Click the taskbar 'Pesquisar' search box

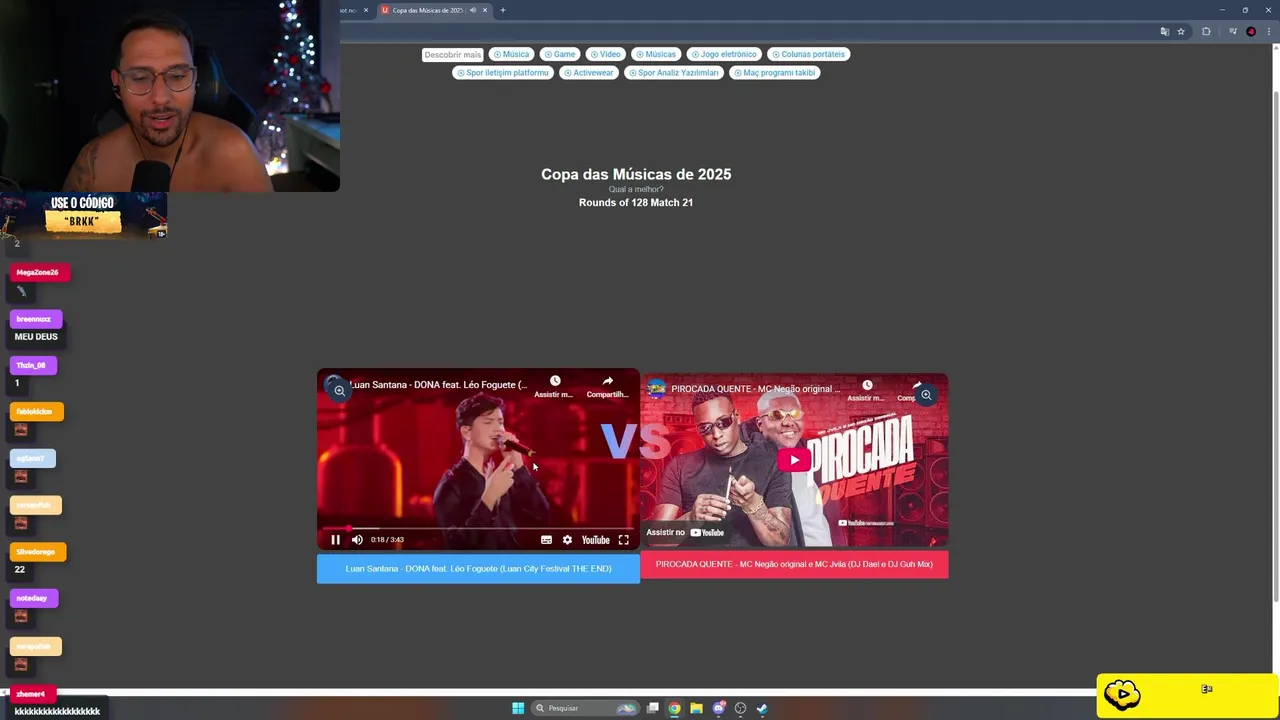[x=585, y=708]
